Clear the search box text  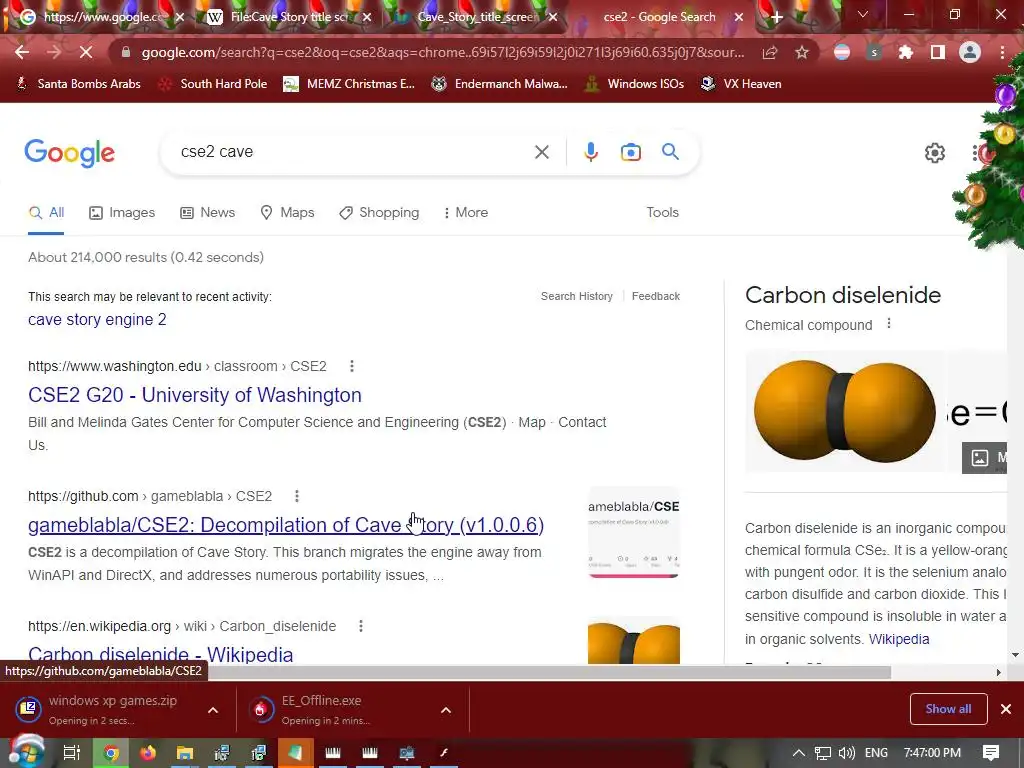pos(541,152)
